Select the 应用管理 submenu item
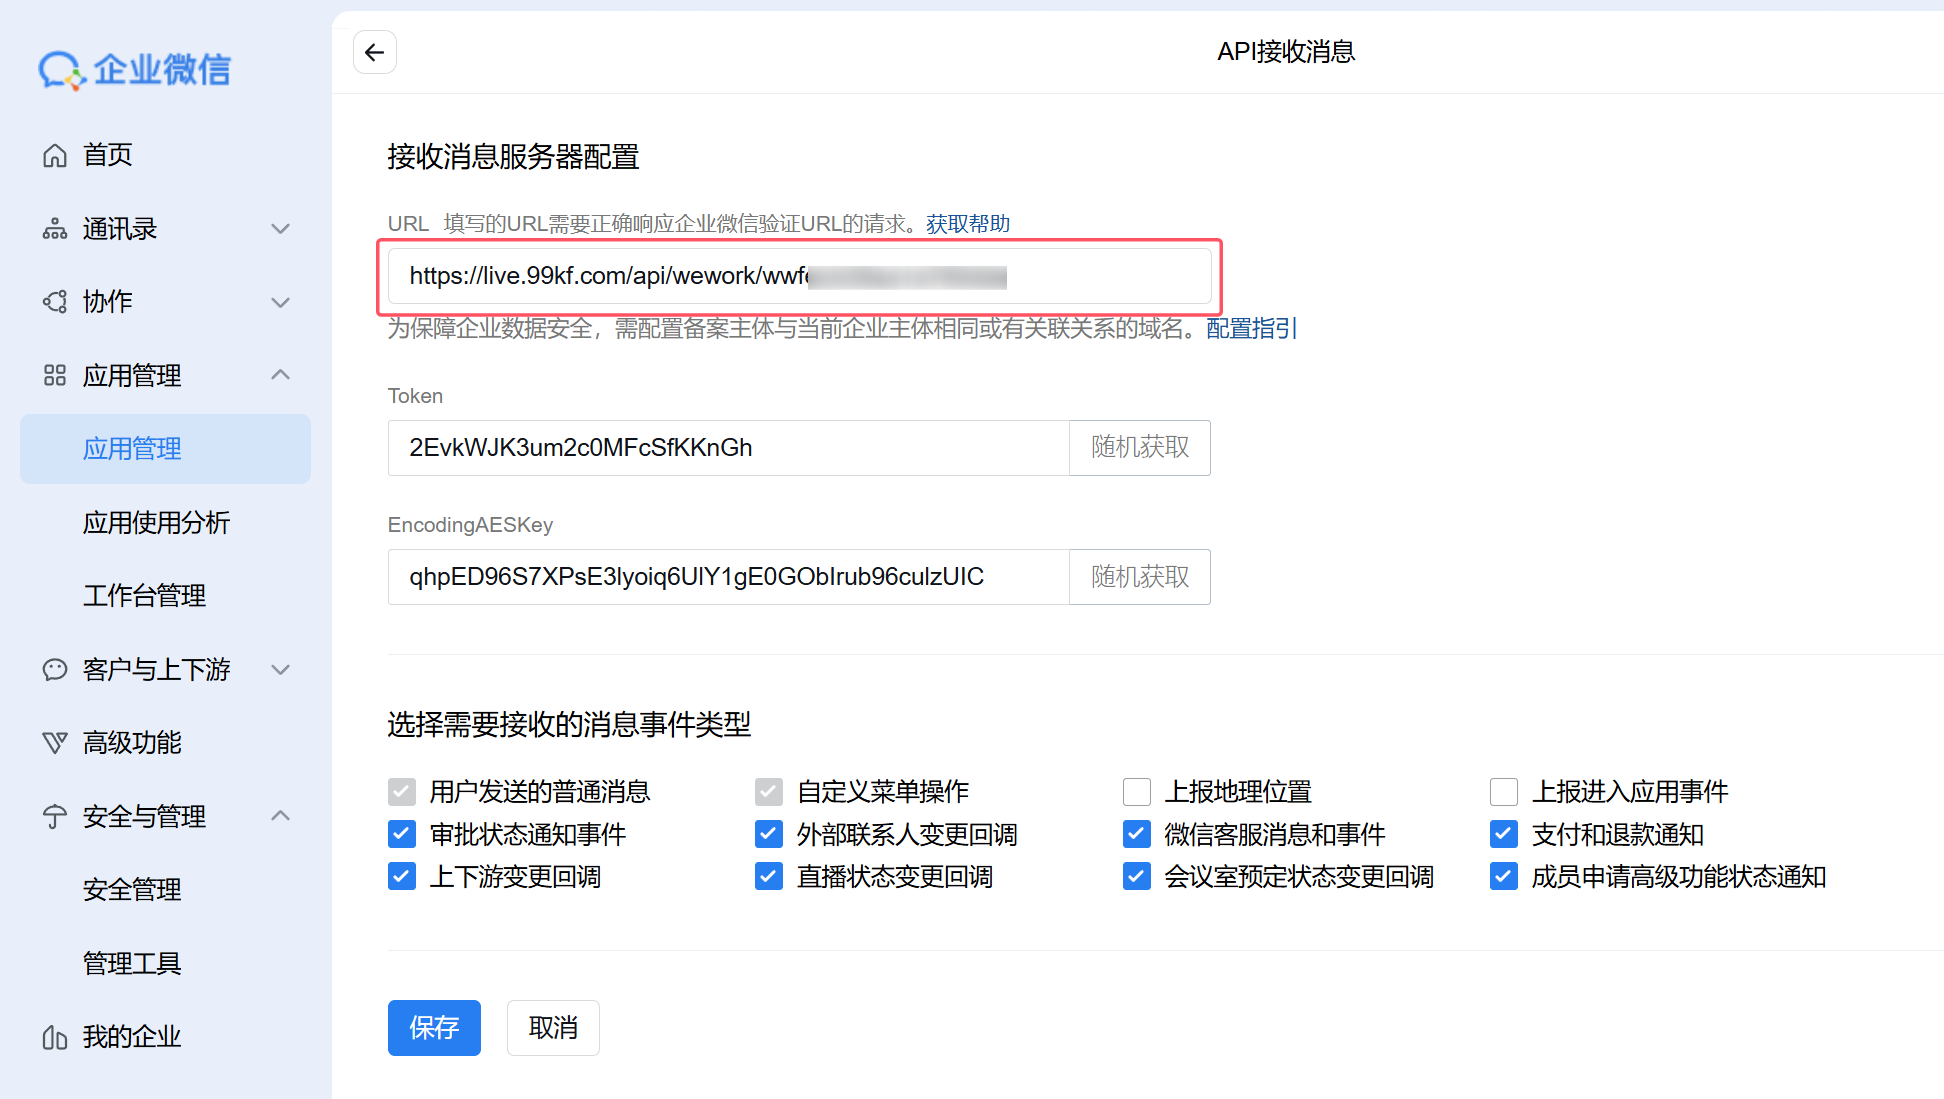Viewport: 1944px width, 1099px height. [x=165, y=449]
